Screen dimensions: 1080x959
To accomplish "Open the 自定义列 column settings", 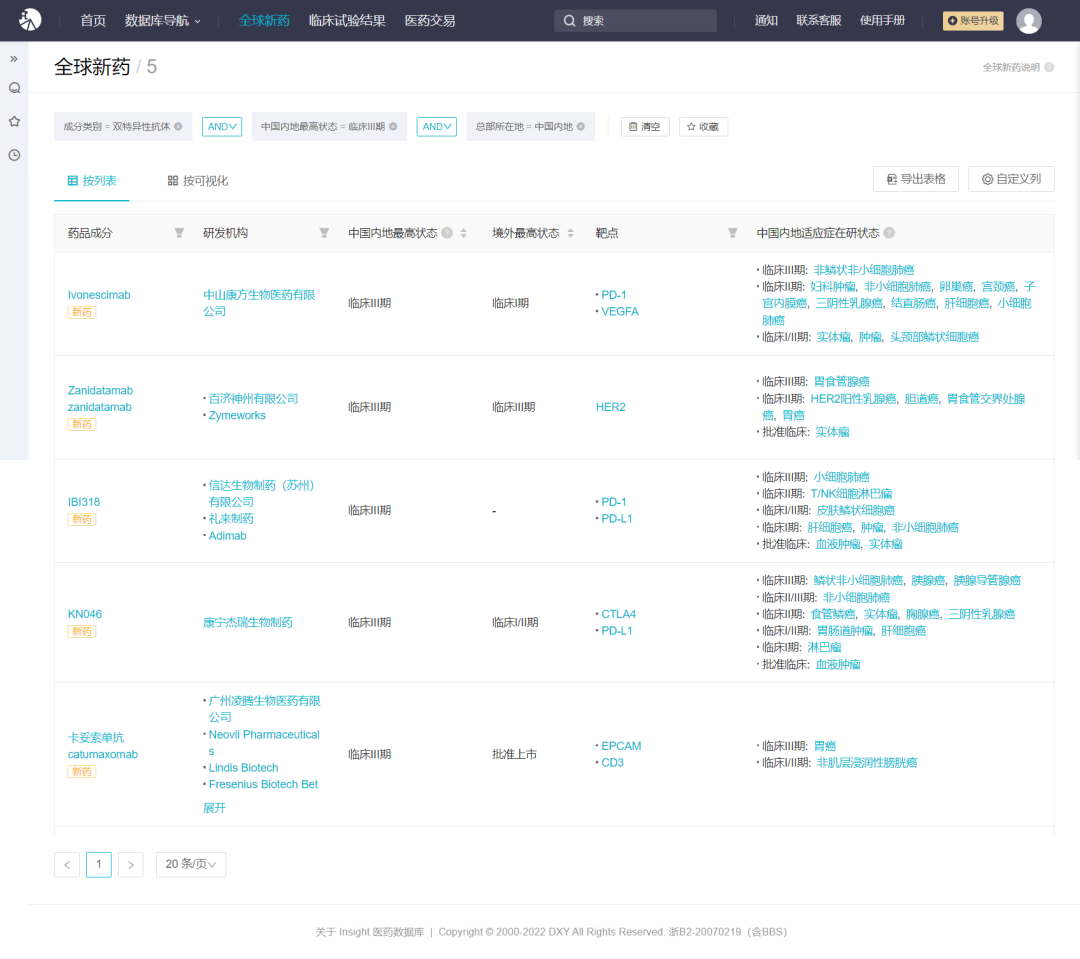I will [x=1011, y=179].
